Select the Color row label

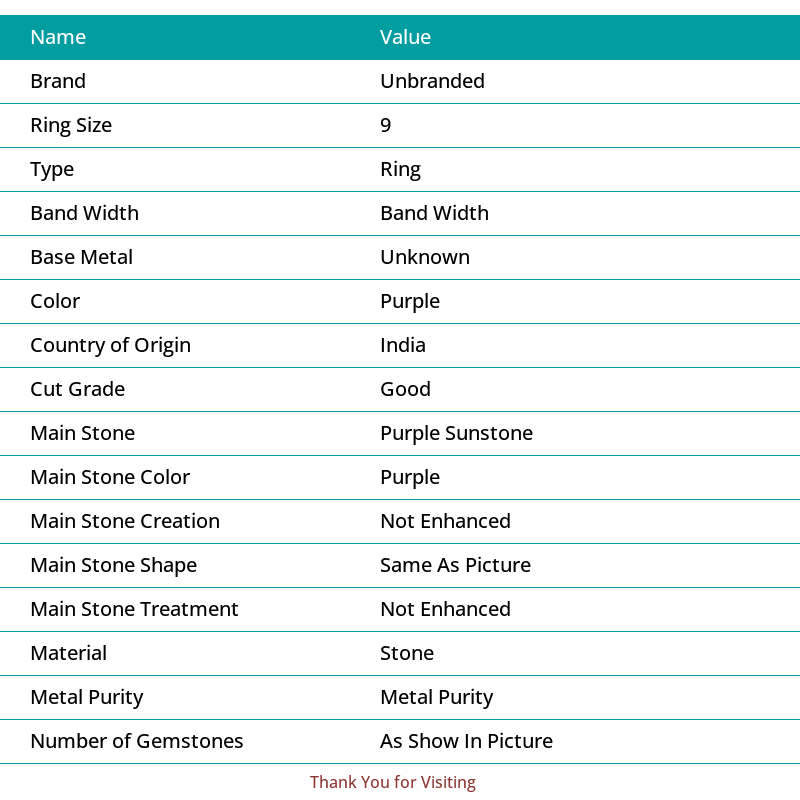click(x=55, y=301)
